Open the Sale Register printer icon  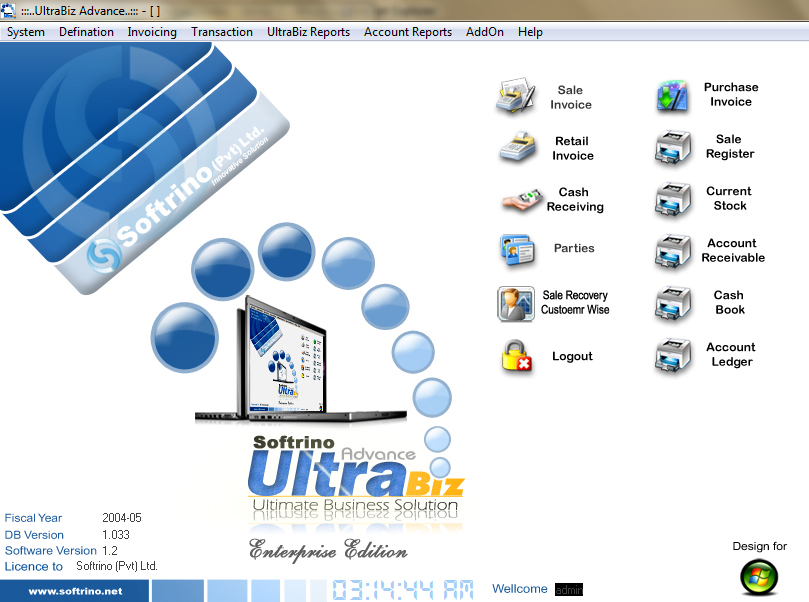pyautogui.click(x=672, y=148)
